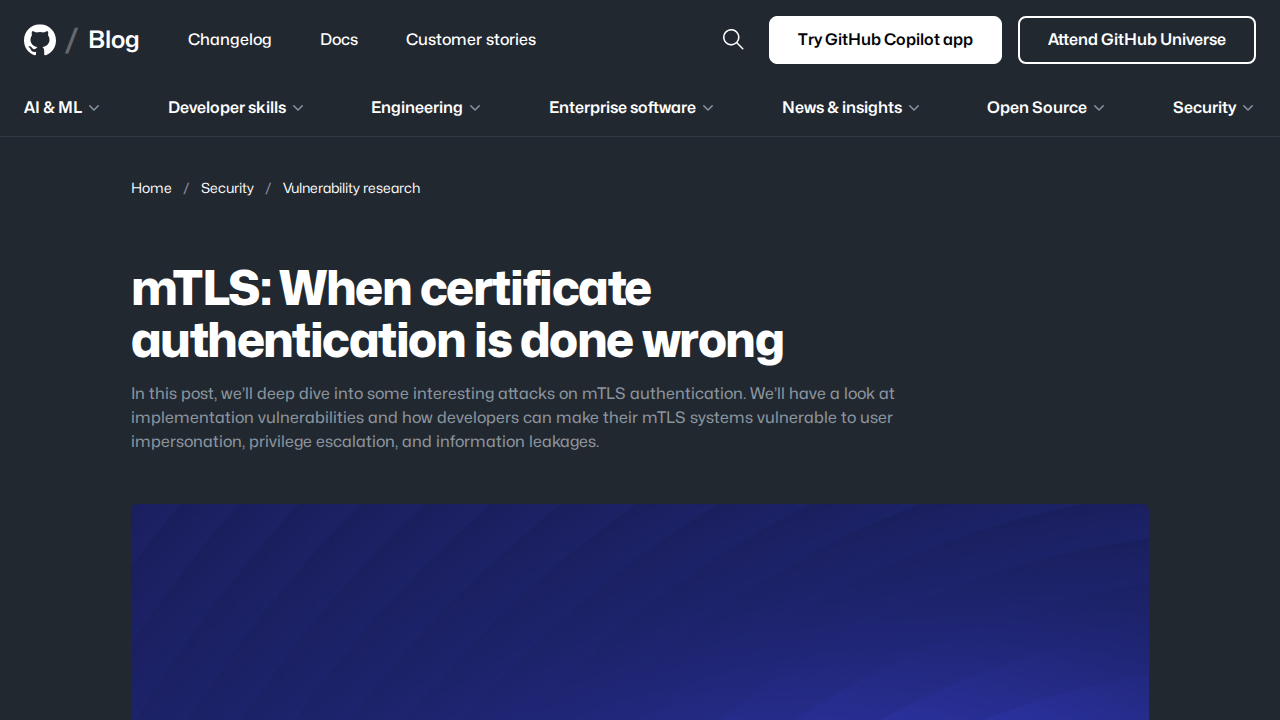The height and width of the screenshot is (720, 1280).
Task: Visit Customer stories page
Action: click(x=471, y=39)
